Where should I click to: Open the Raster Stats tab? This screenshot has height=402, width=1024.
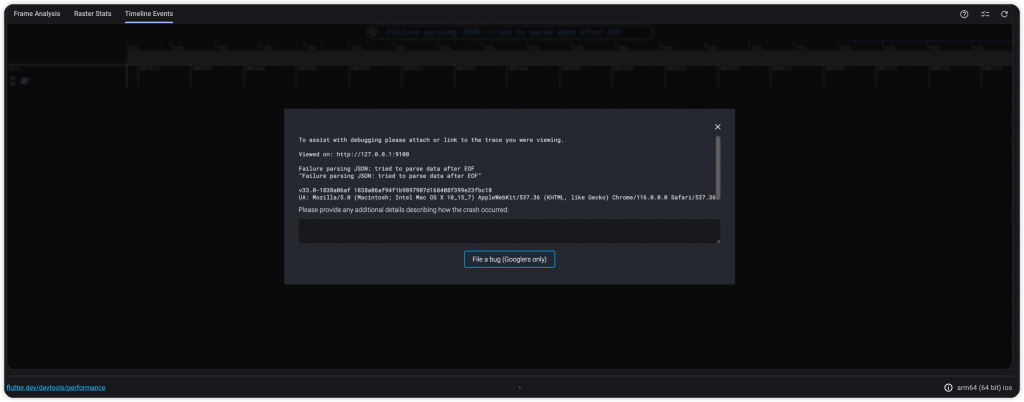pos(92,14)
